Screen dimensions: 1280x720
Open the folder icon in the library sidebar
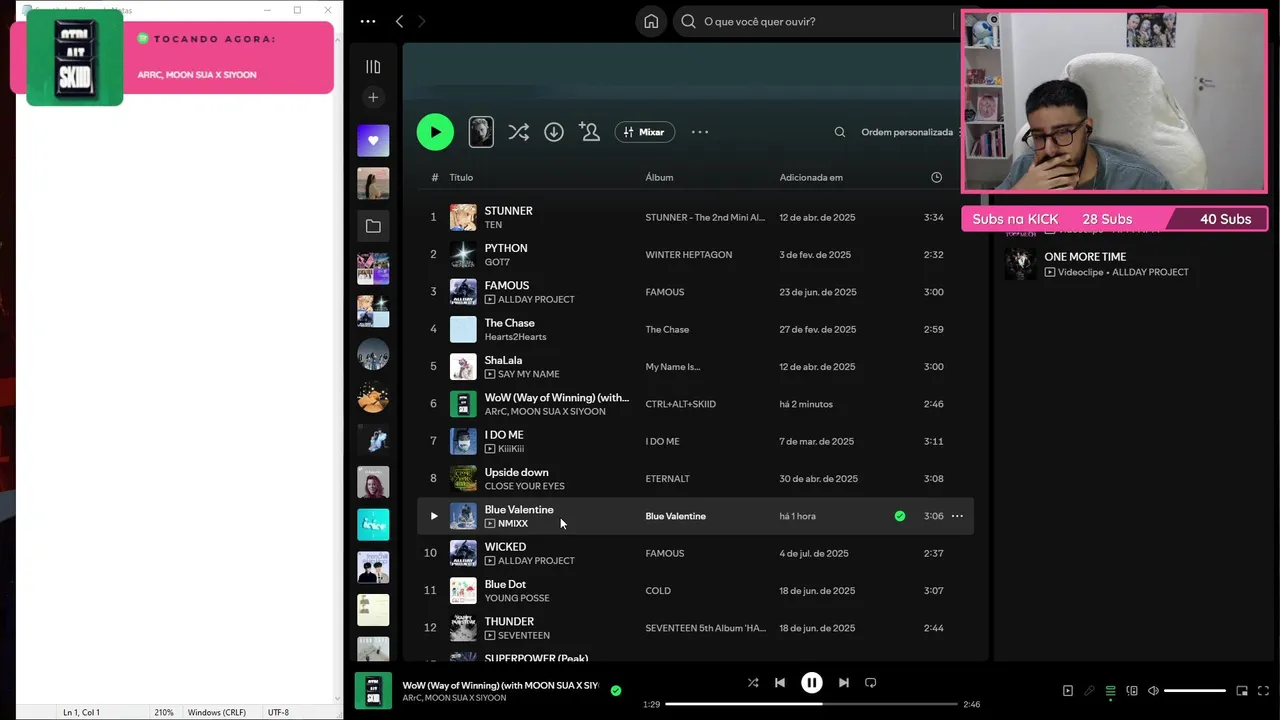[x=373, y=226]
